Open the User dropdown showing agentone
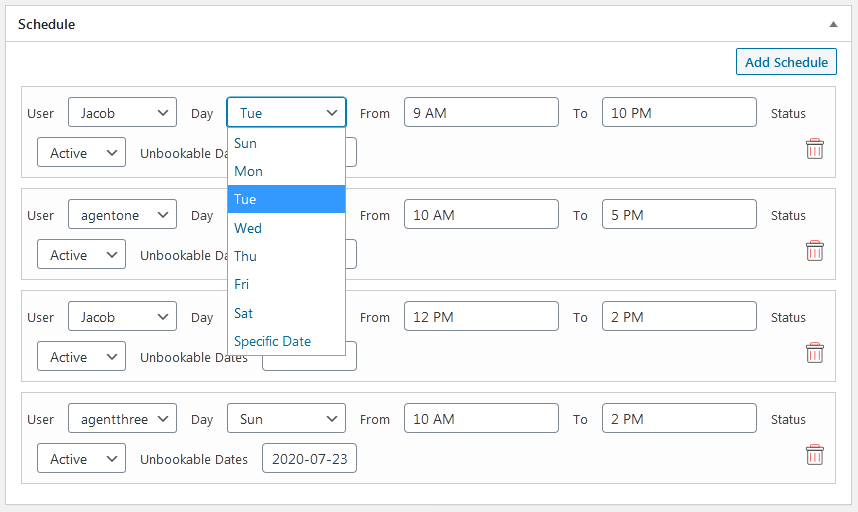Viewport: 858px width, 512px height. pyautogui.click(x=122, y=215)
